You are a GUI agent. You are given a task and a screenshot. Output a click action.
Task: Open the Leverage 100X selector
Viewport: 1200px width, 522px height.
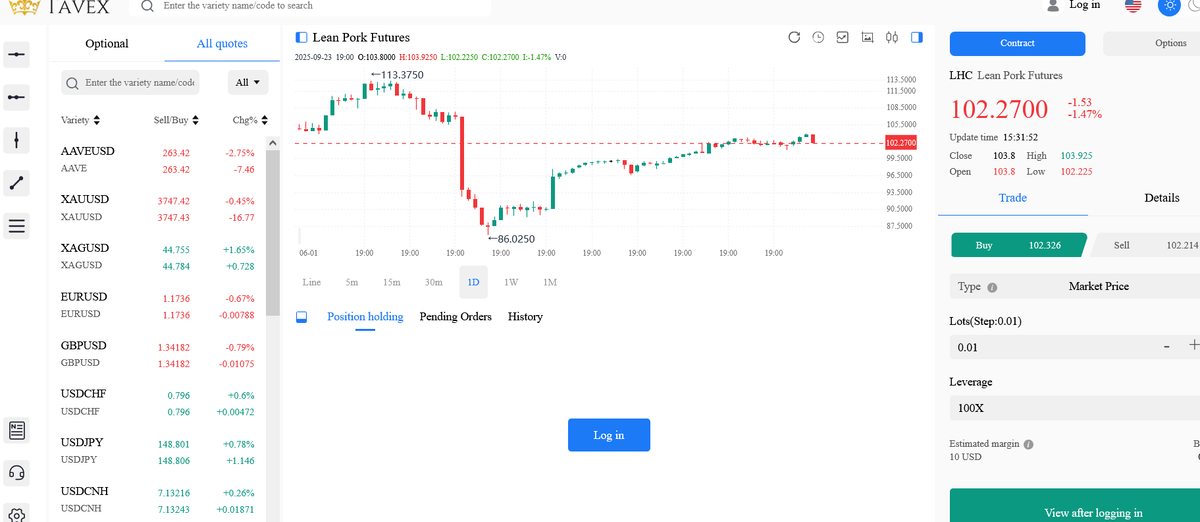1070,408
